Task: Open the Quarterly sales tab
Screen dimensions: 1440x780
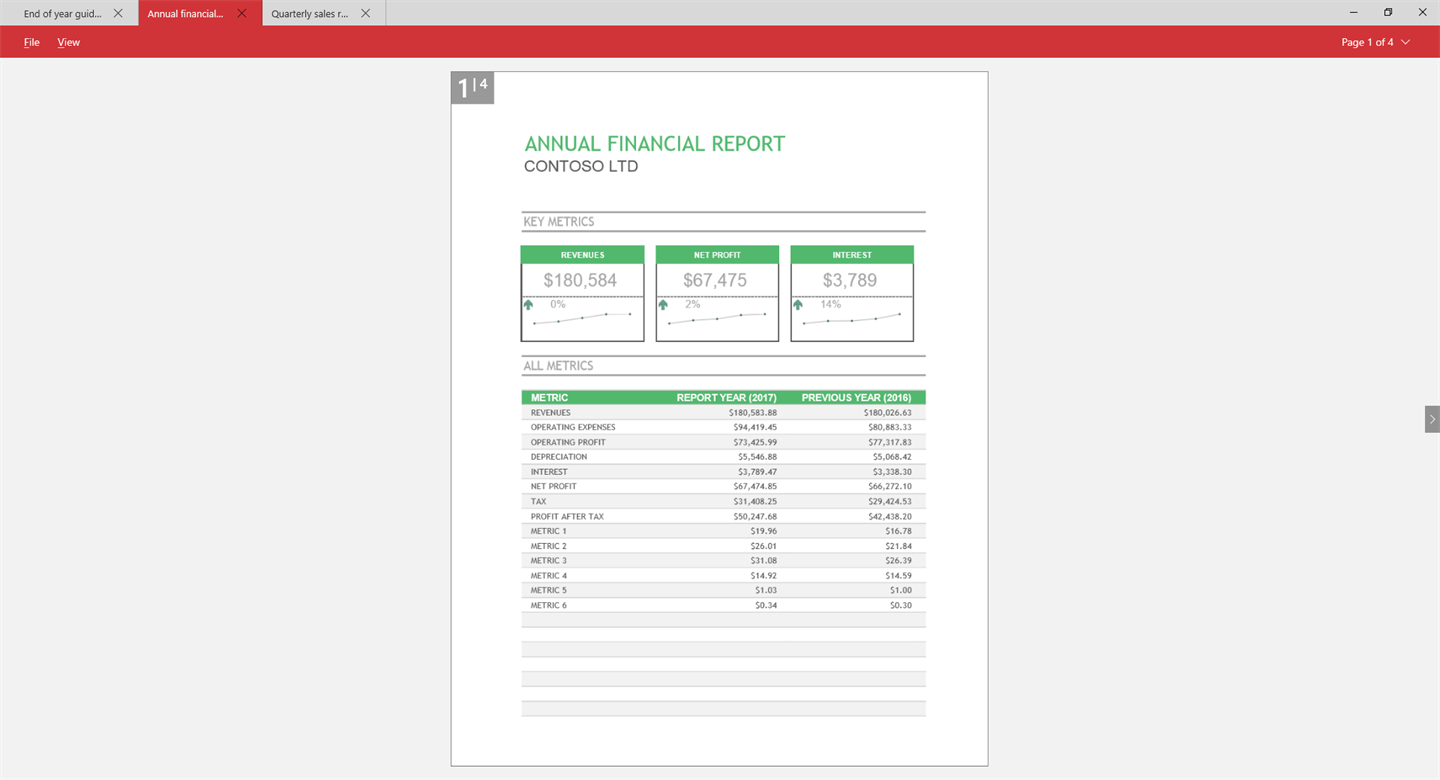Action: click(309, 13)
